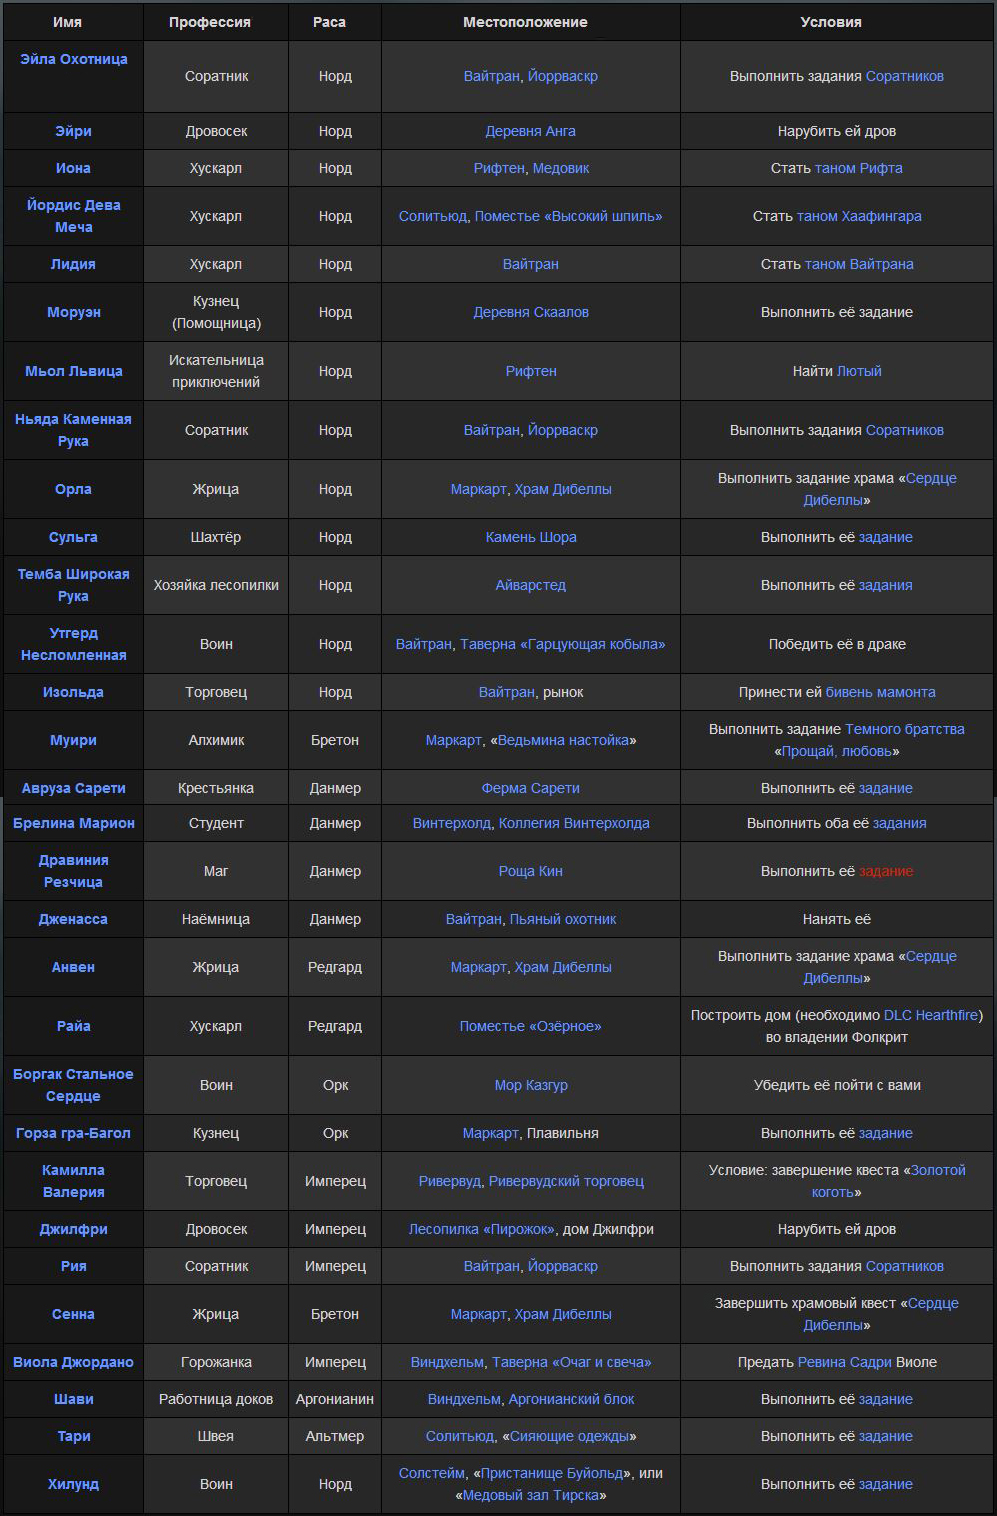997x1516 pixels.
Task: Follow the Таверна «Гарцующая кобыла» link
Action: click(562, 644)
